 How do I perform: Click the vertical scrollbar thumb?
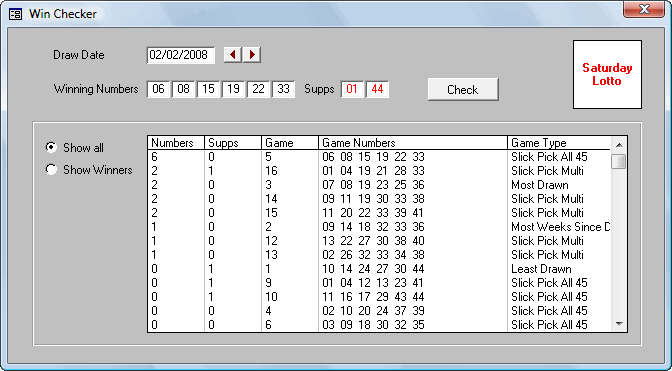click(619, 161)
